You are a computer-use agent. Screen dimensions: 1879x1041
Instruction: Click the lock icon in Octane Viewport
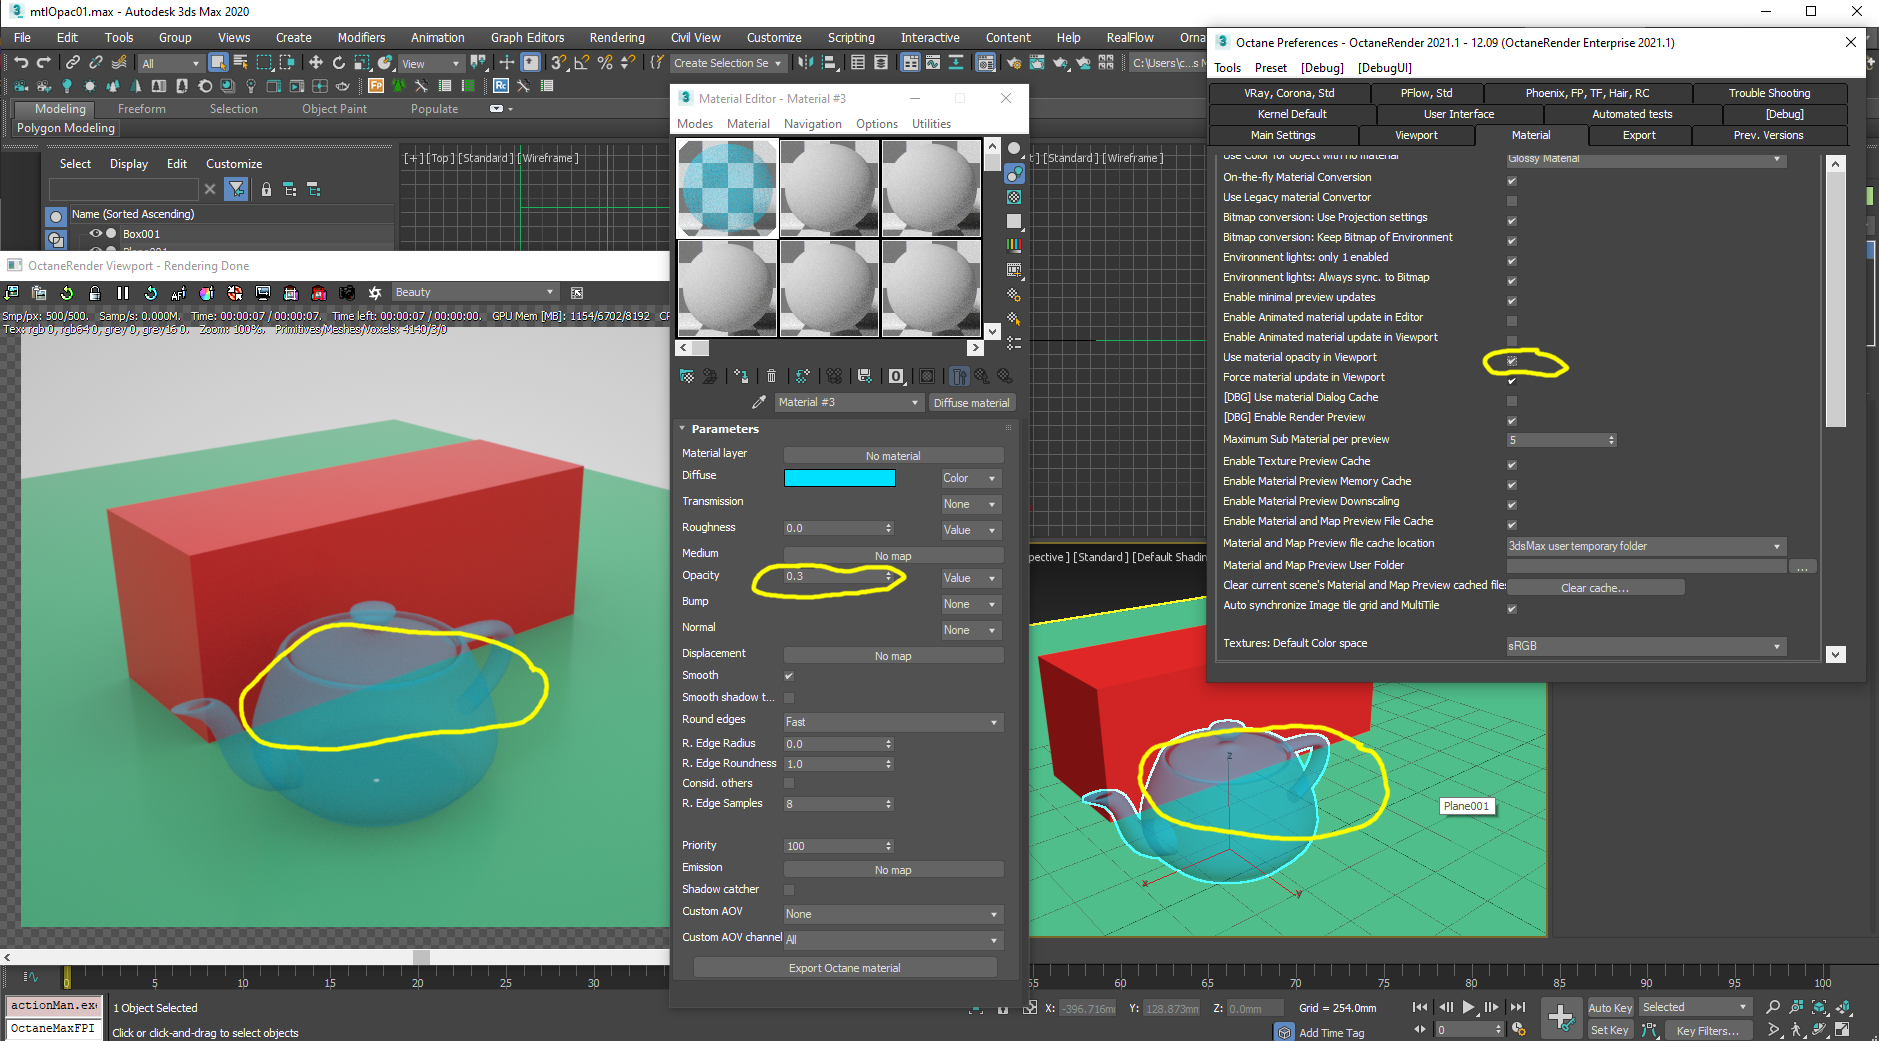pyautogui.click(x=95, y=293)
